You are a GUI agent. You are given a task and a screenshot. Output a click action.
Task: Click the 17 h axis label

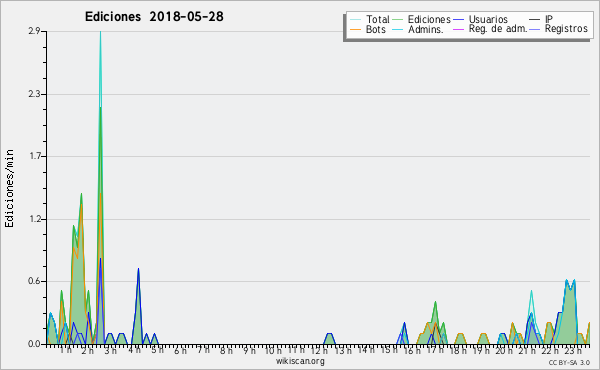click(435, 350)
